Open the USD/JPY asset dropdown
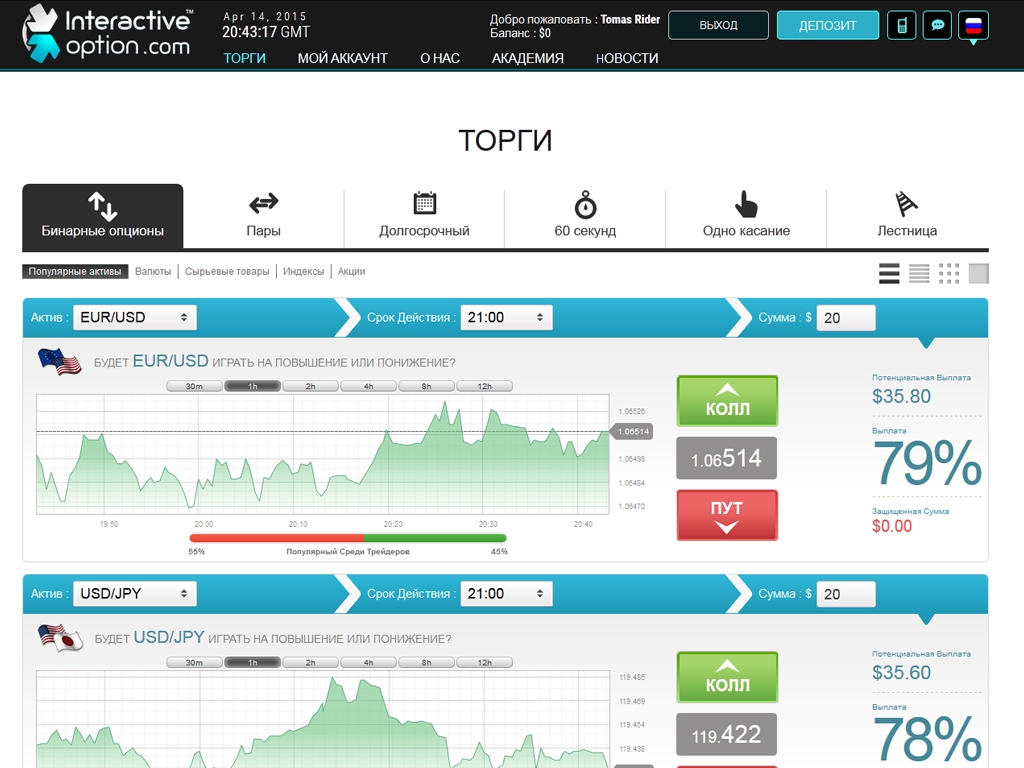The width and height of the screenshot is (1024, 768). click(134, 593)
